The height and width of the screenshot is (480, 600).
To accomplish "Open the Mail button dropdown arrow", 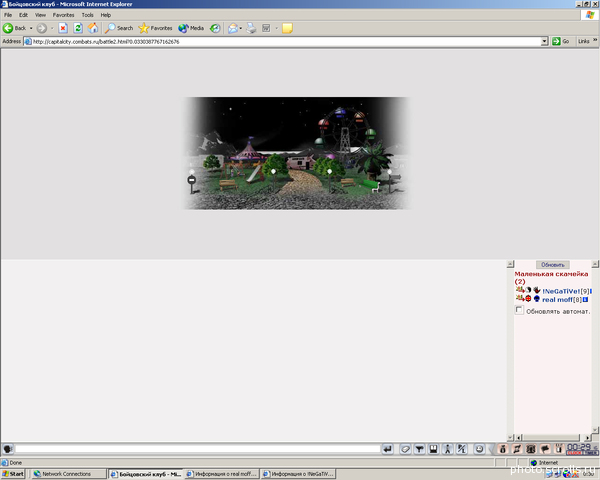I will coord(241,28).
